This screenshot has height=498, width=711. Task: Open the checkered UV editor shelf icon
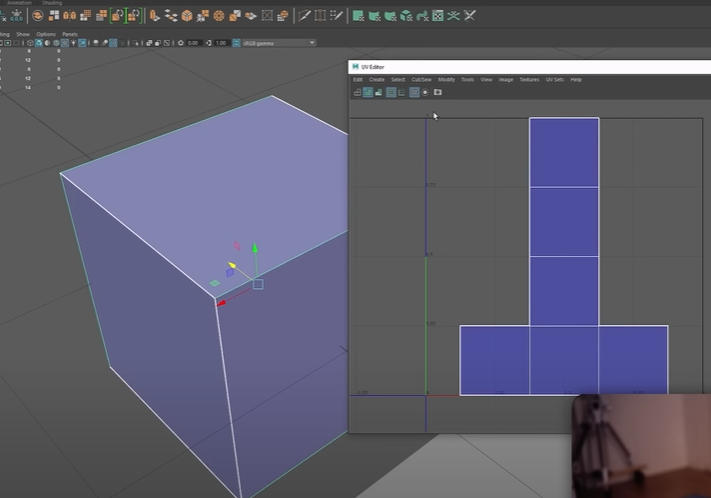click(437, 16)
